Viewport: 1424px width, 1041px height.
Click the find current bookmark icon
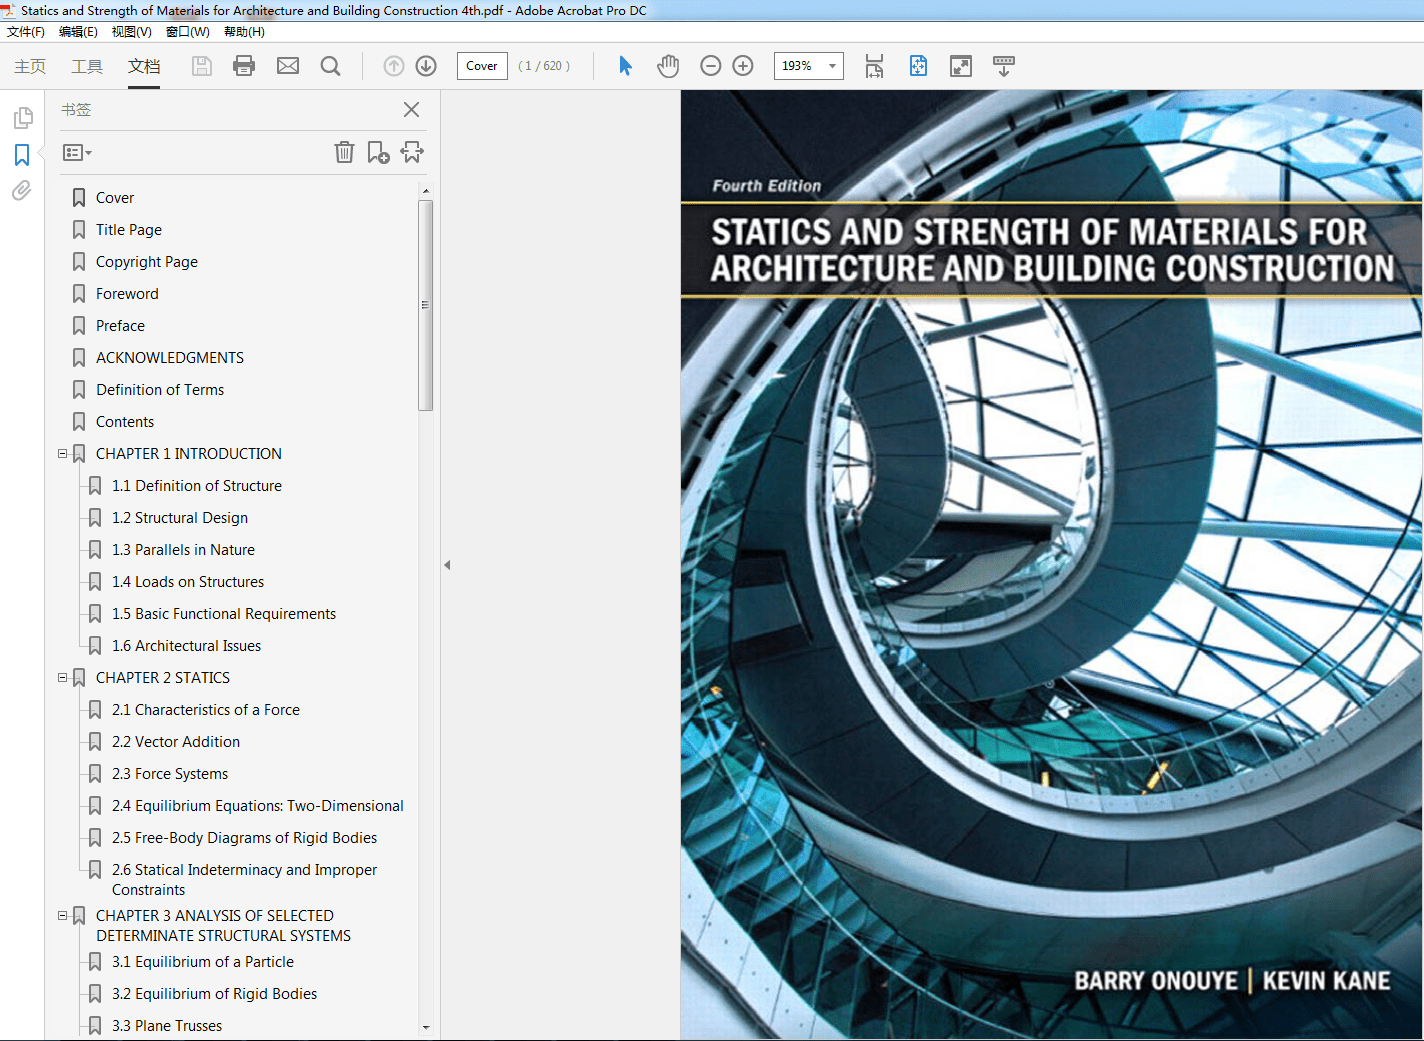[x=412, y=152]
